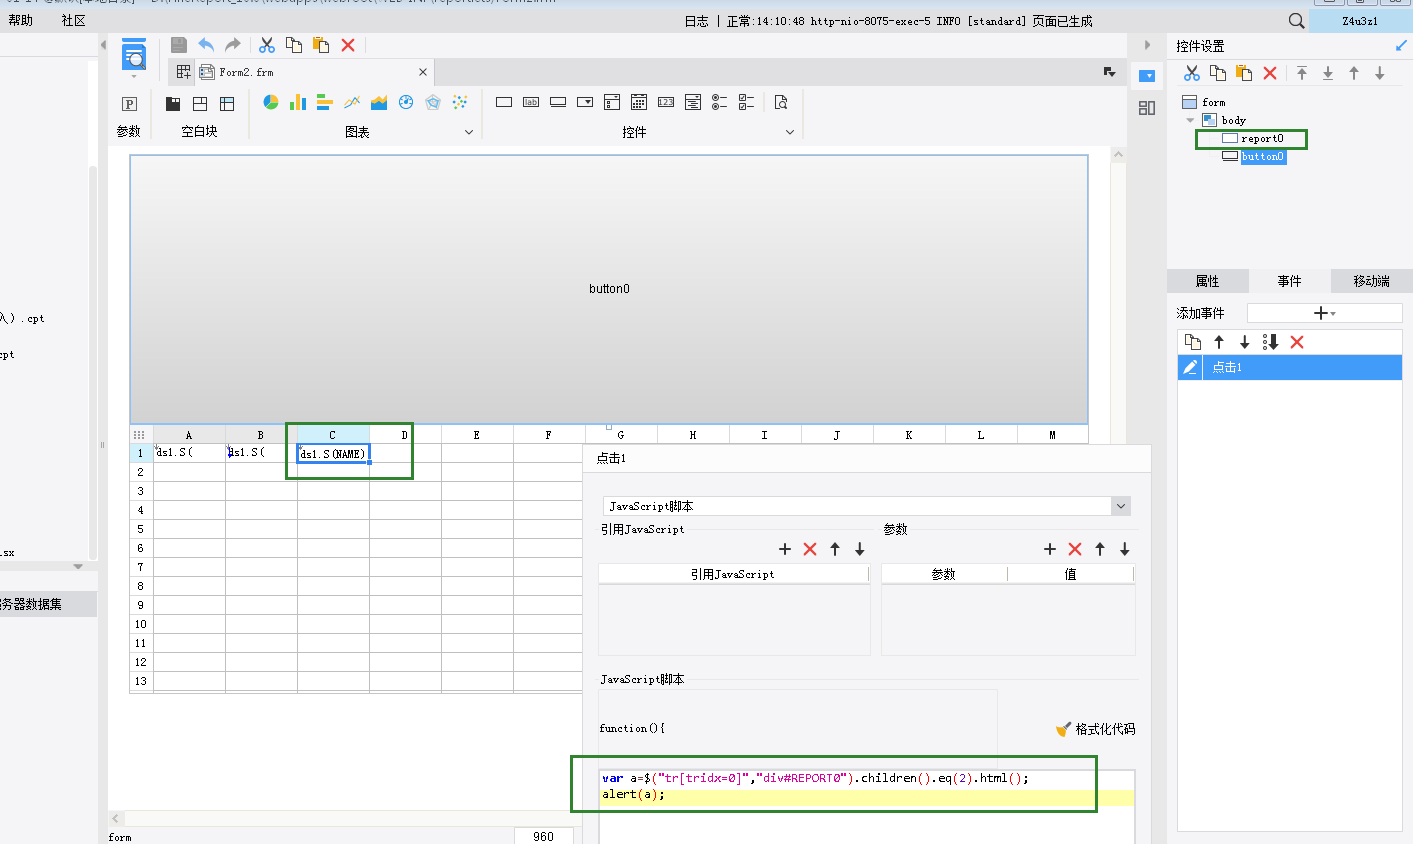The width and height of the screenshot is (1413, 844).
Task: Move widget to top in control panel
Action: tap(1302, 73)
